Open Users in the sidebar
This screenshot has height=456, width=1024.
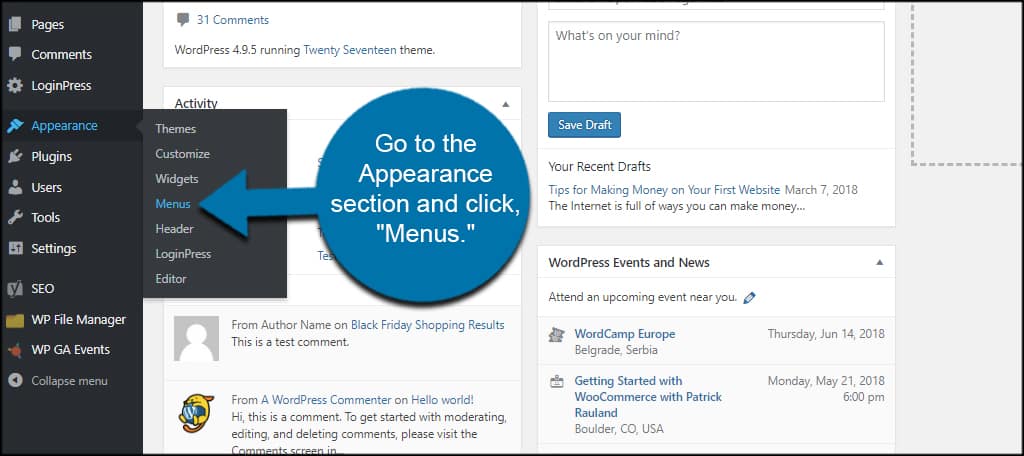[46, 187]
